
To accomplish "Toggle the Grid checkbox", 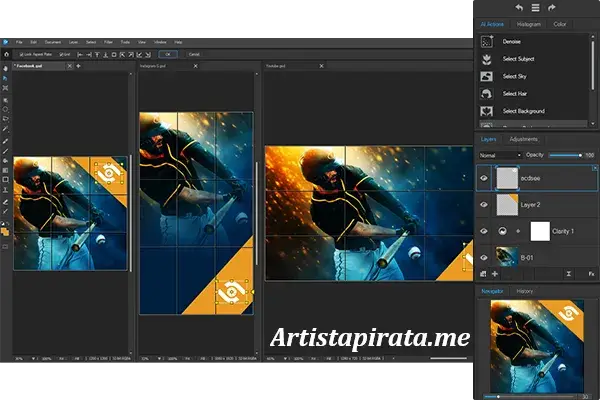I will pos(61,55).
